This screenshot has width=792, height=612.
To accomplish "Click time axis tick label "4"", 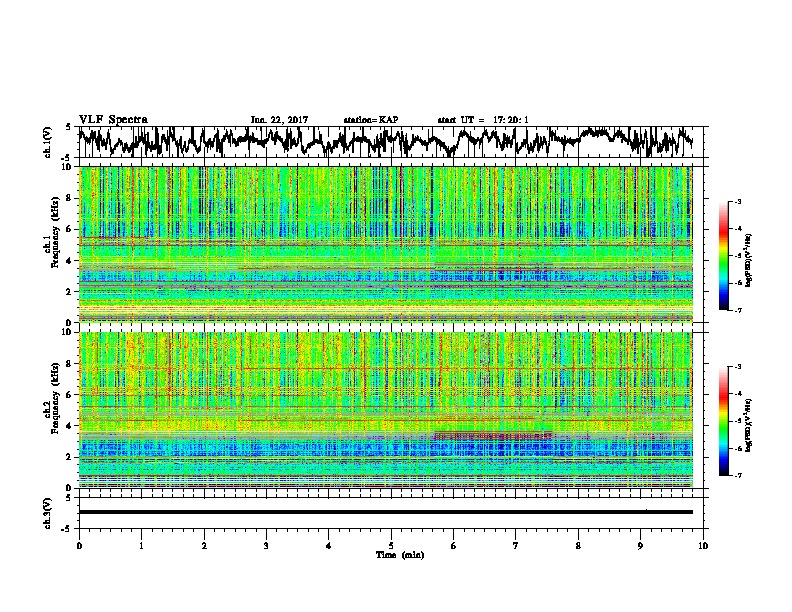I will [329, 545].
